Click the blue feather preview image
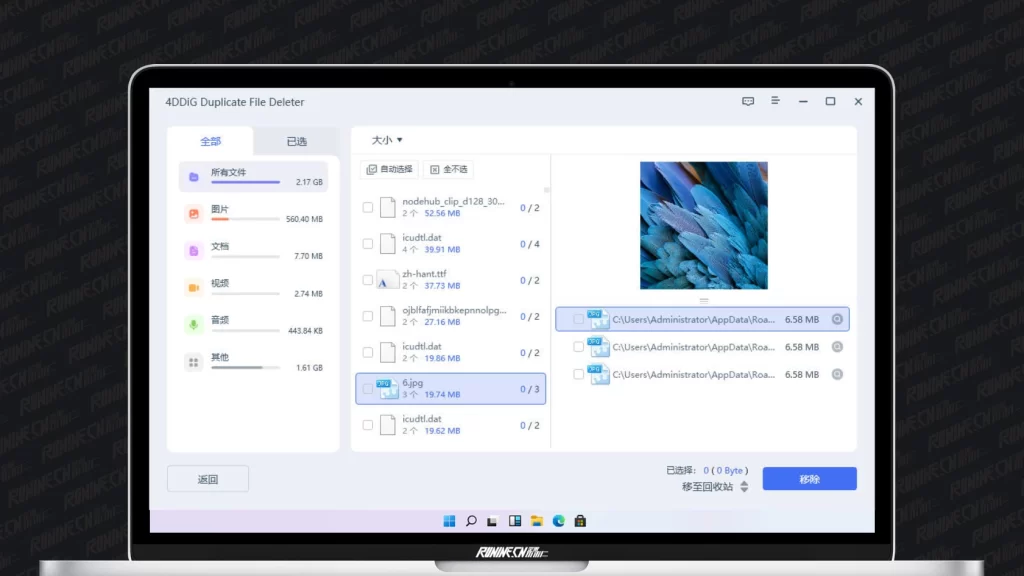This screenshot has height=576, width=1024. [703, 226]
